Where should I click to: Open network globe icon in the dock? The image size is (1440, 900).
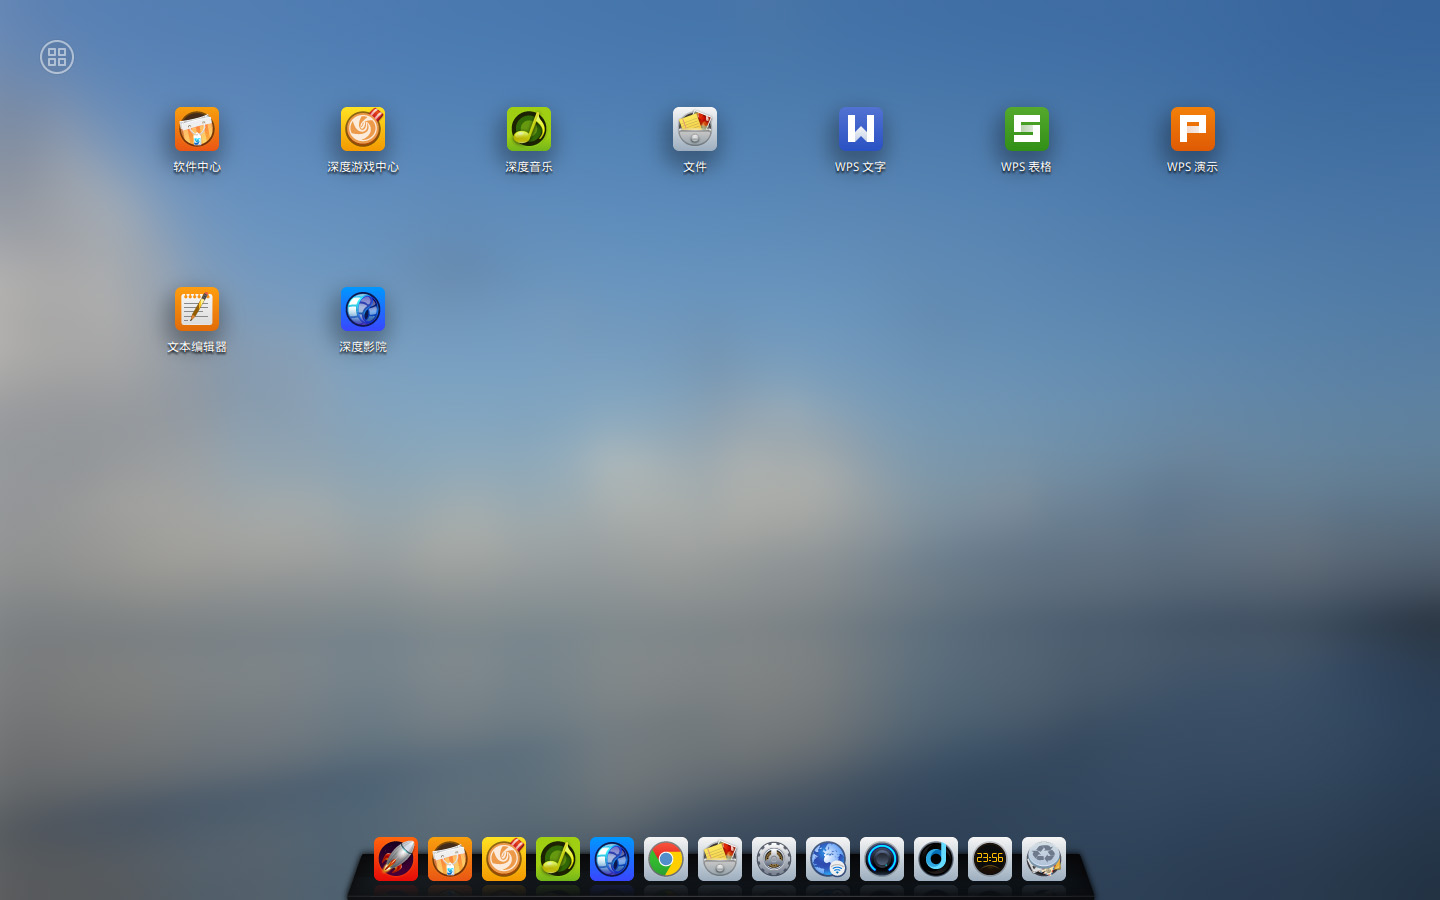[x=828, y=859]
